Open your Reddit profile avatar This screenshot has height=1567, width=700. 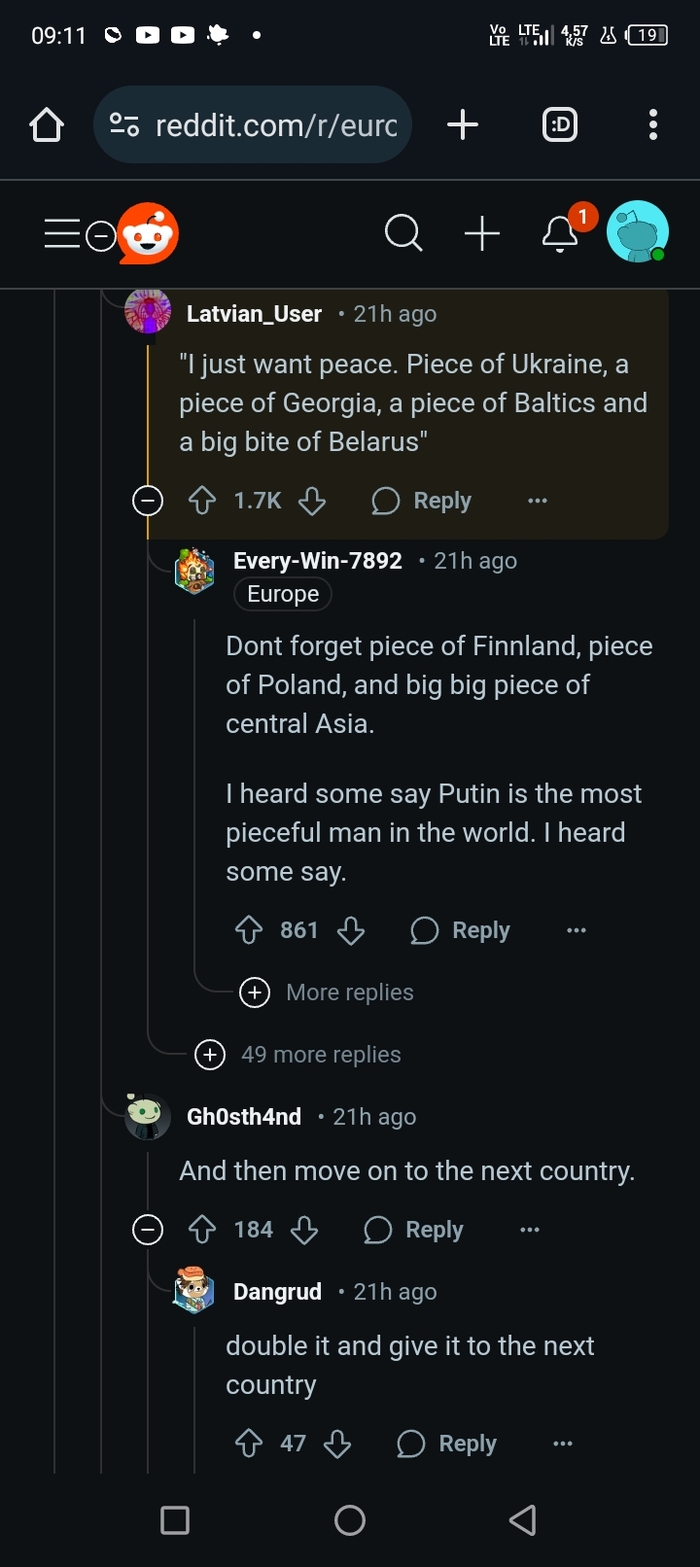click(x=637, y=233)
